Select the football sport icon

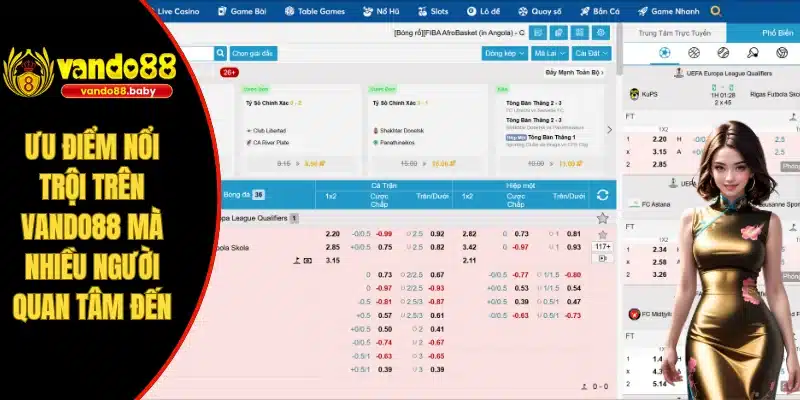(x=664, y=53)
